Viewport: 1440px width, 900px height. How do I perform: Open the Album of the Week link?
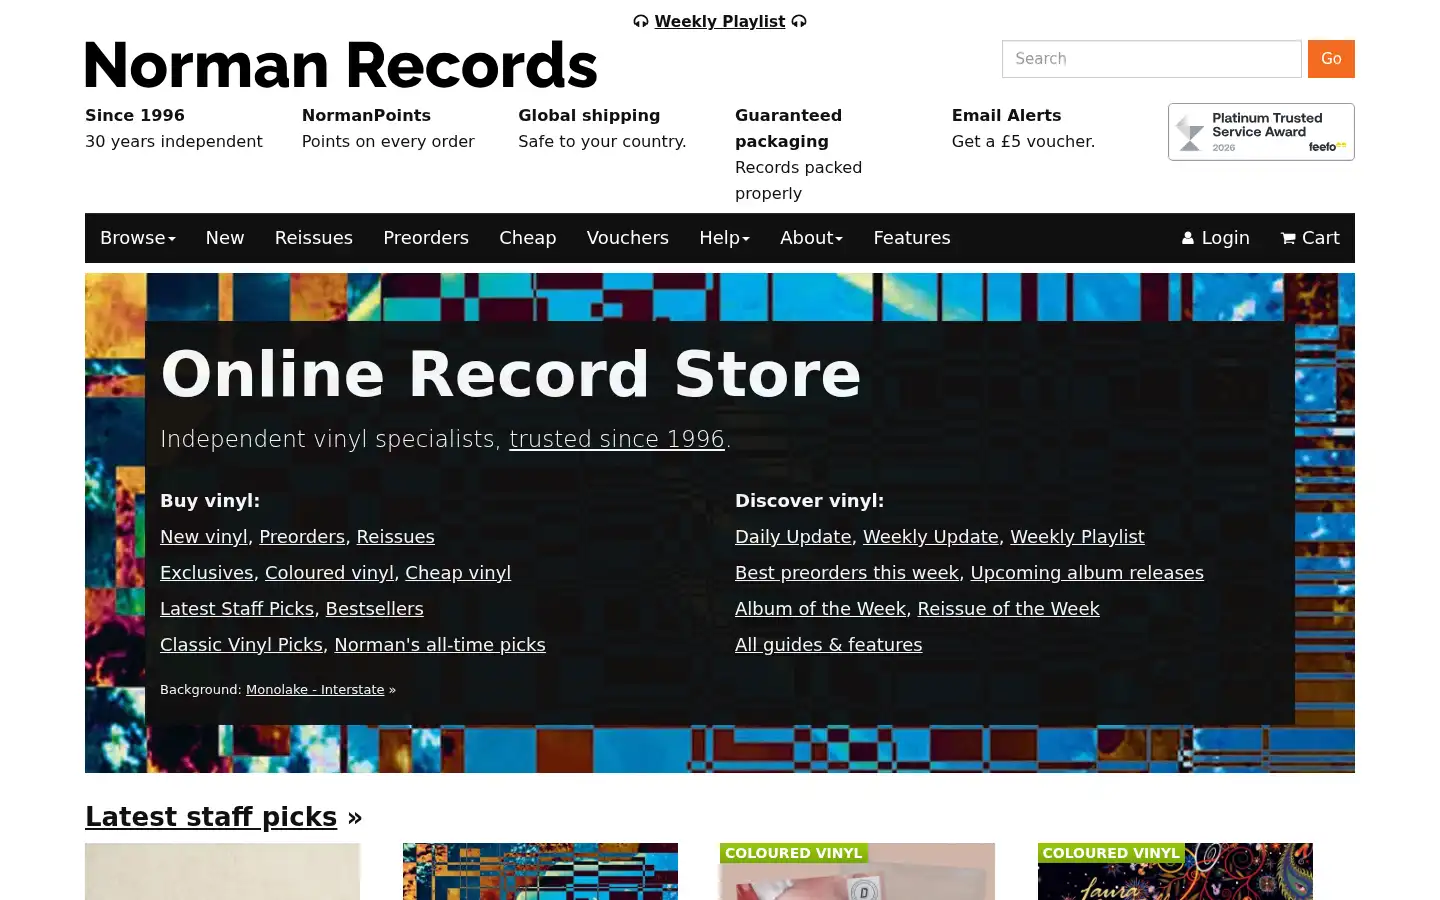[820, 609]
